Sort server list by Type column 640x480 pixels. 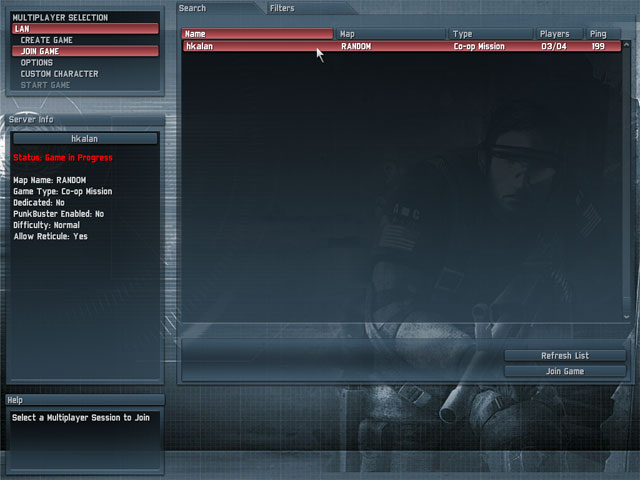(x=491, y=34)
